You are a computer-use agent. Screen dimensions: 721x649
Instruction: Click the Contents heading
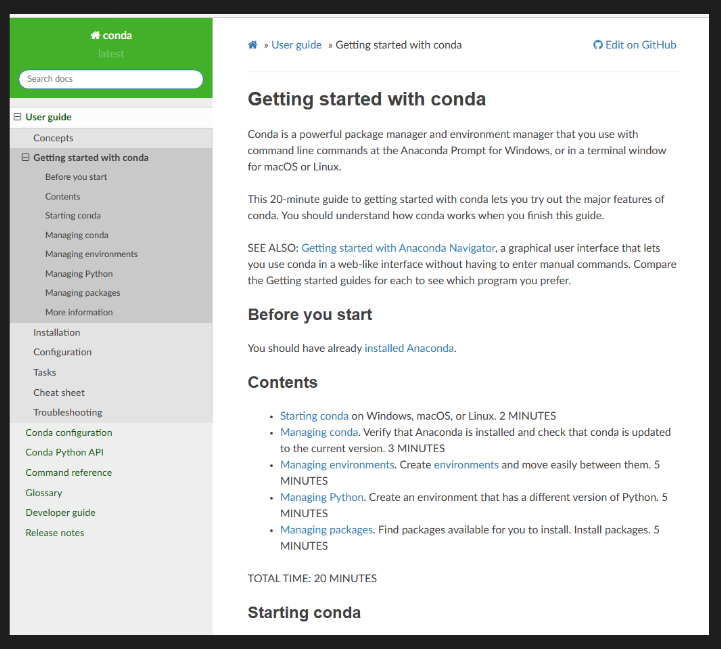click(x=282, y=382)
